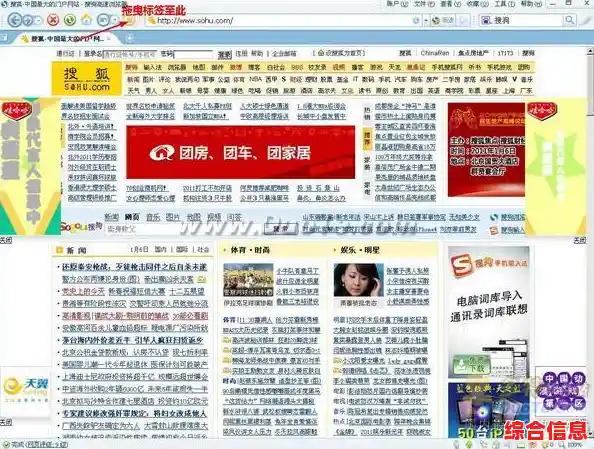Close the 搜狐 tab with its x
The height and width of the screenshot is (449, 594).
point(109,39)
